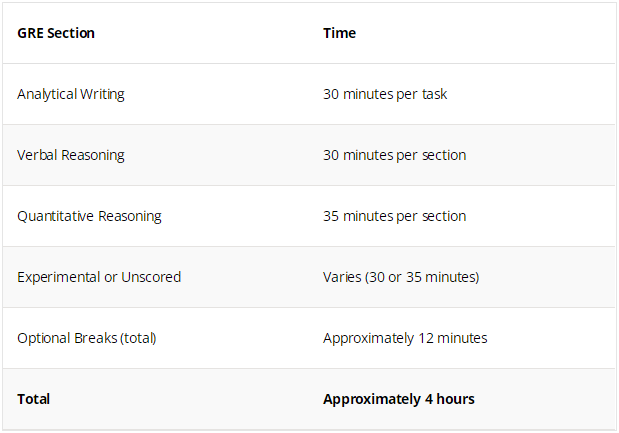
Task: Click the Approximately 12 minutes text
Action: 405,338
